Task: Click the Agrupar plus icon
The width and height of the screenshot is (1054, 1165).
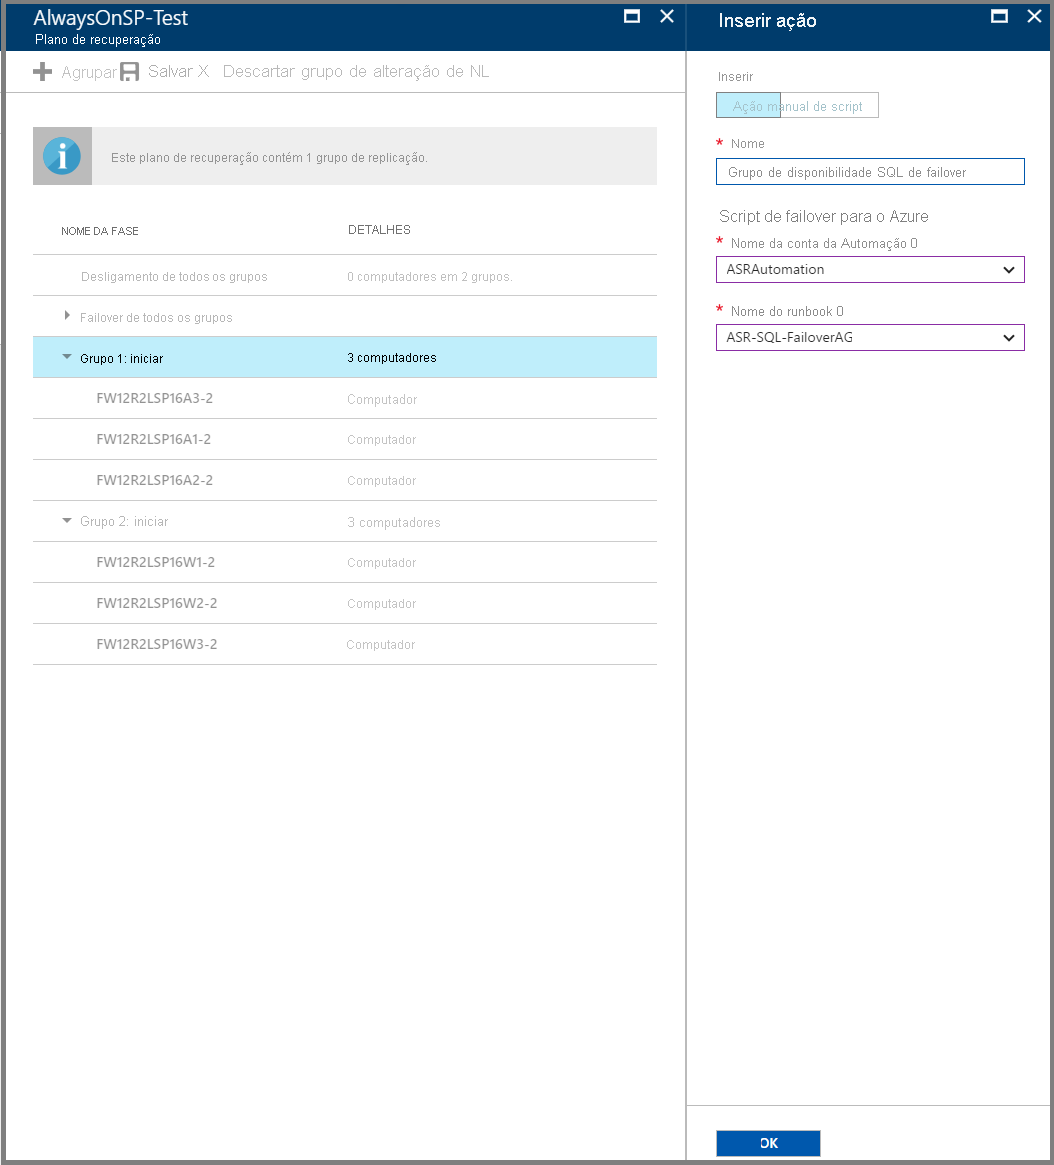Action: [43, 71]
